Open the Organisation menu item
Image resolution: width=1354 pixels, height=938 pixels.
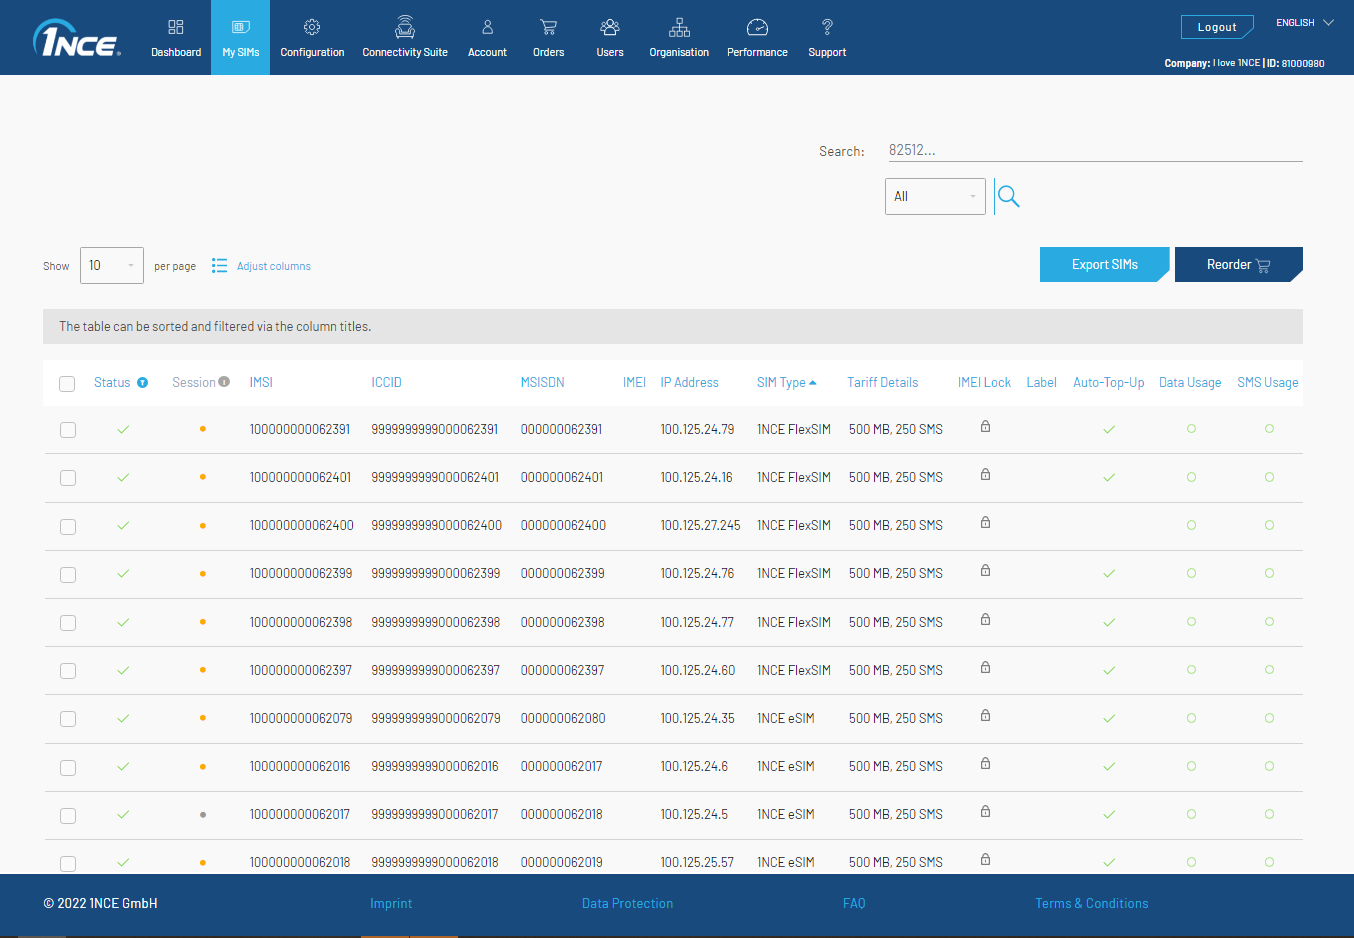(x=679, y=38)
